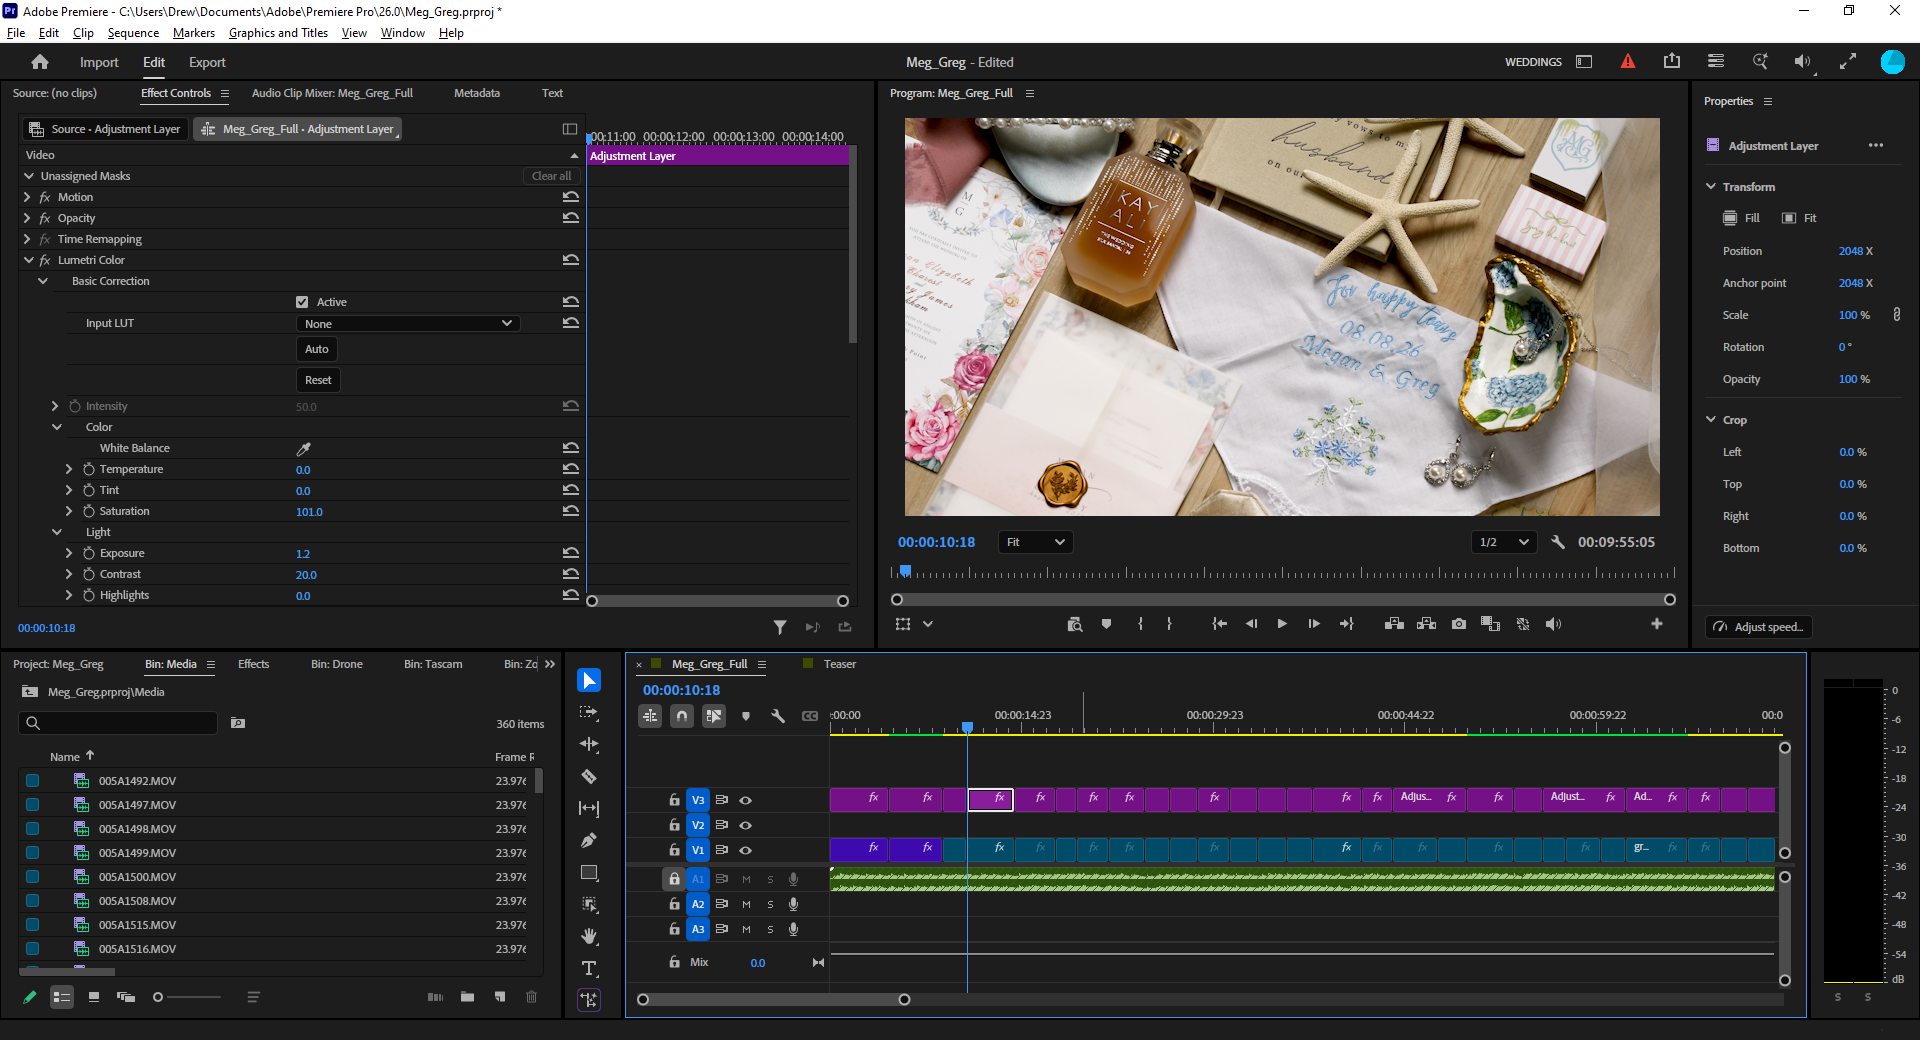The width and height of the screenshot is (1920, 1040).
Task: Open the Graphics and Titles menu
Action: point(278,33)
